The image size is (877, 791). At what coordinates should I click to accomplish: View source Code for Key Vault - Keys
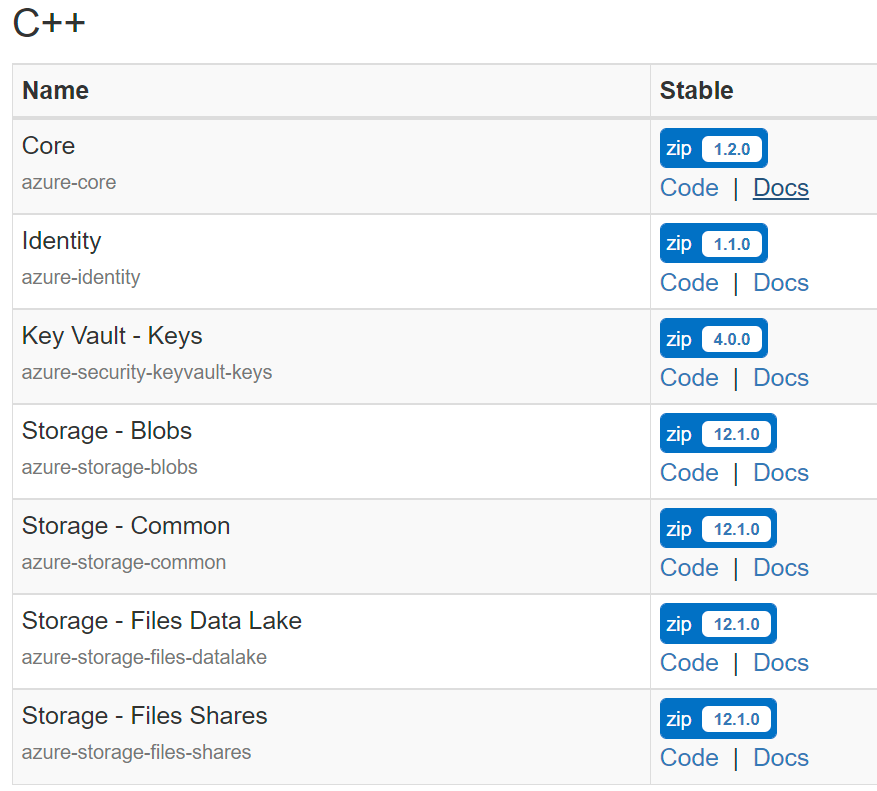click(x=689, y=377)
